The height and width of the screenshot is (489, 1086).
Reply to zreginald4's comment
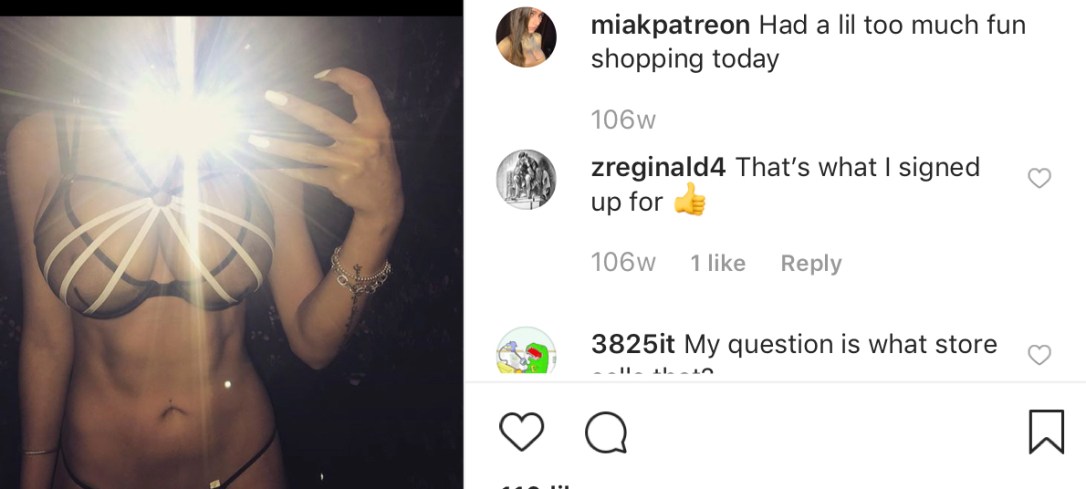[811, 263]
